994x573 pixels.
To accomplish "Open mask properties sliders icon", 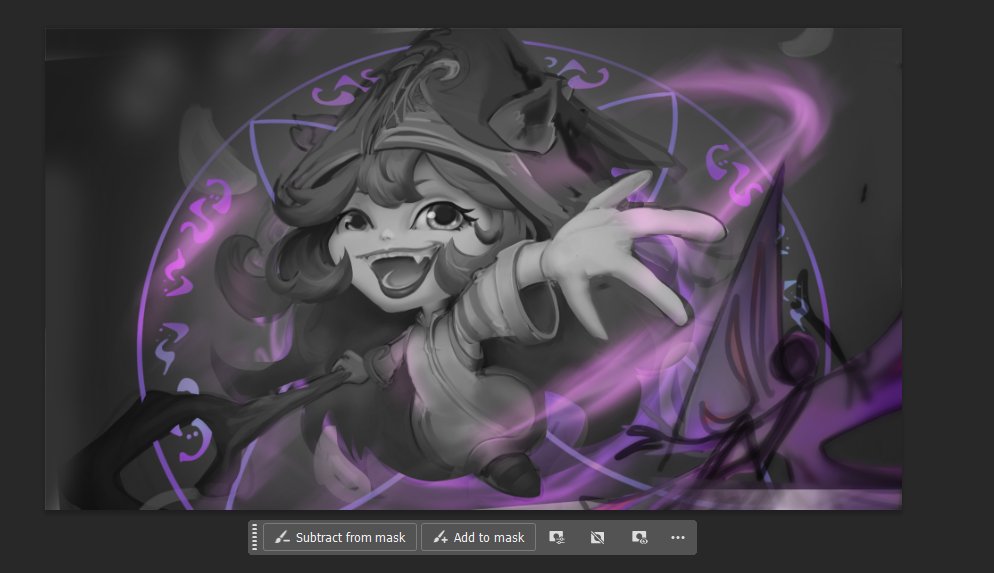I will click(557, 538).
